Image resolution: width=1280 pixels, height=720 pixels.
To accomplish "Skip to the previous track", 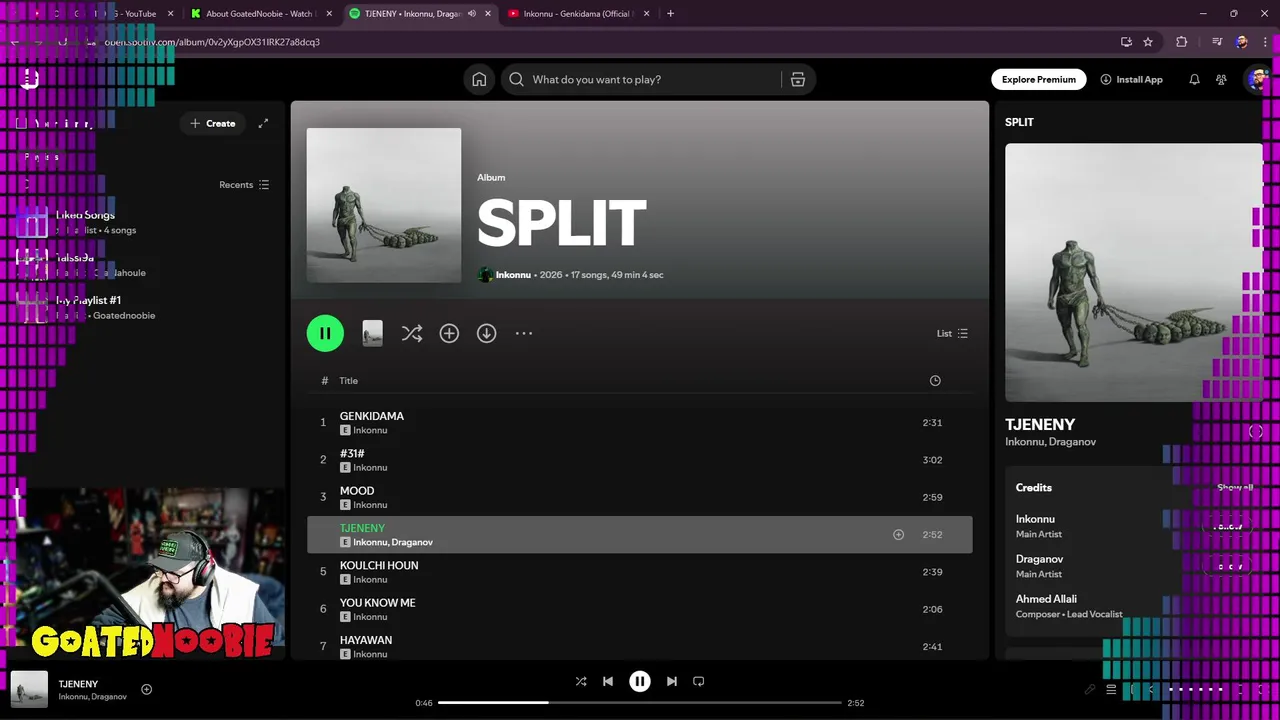I will tap(607, 681).
